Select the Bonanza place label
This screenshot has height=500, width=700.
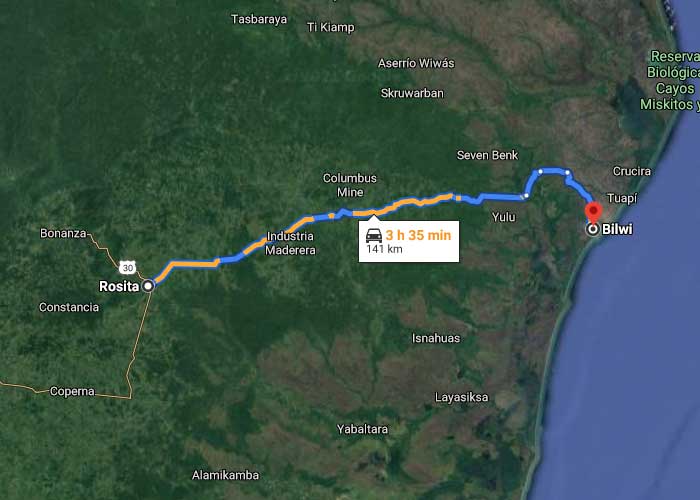tap(63, 233)
